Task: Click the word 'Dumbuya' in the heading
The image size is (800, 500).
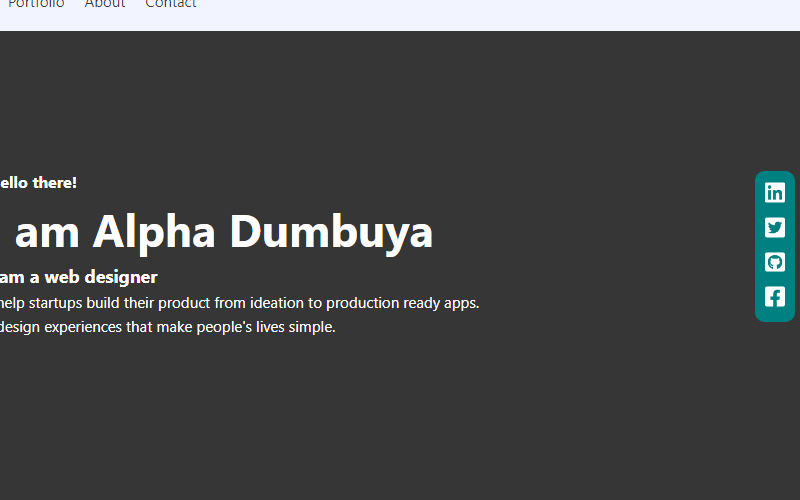Action: coord(332,233)
